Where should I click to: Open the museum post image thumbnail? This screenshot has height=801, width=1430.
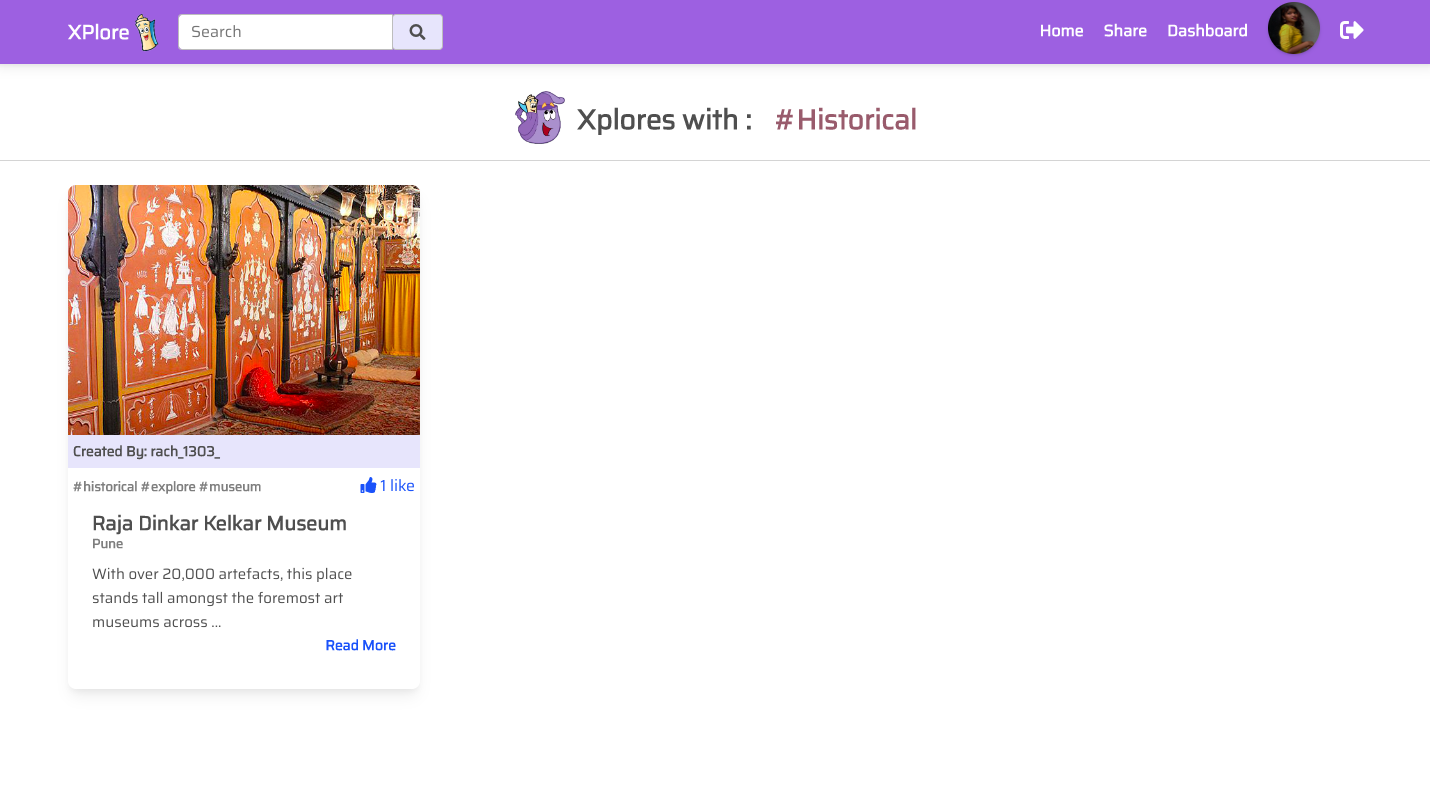click(x=243, y=309)
